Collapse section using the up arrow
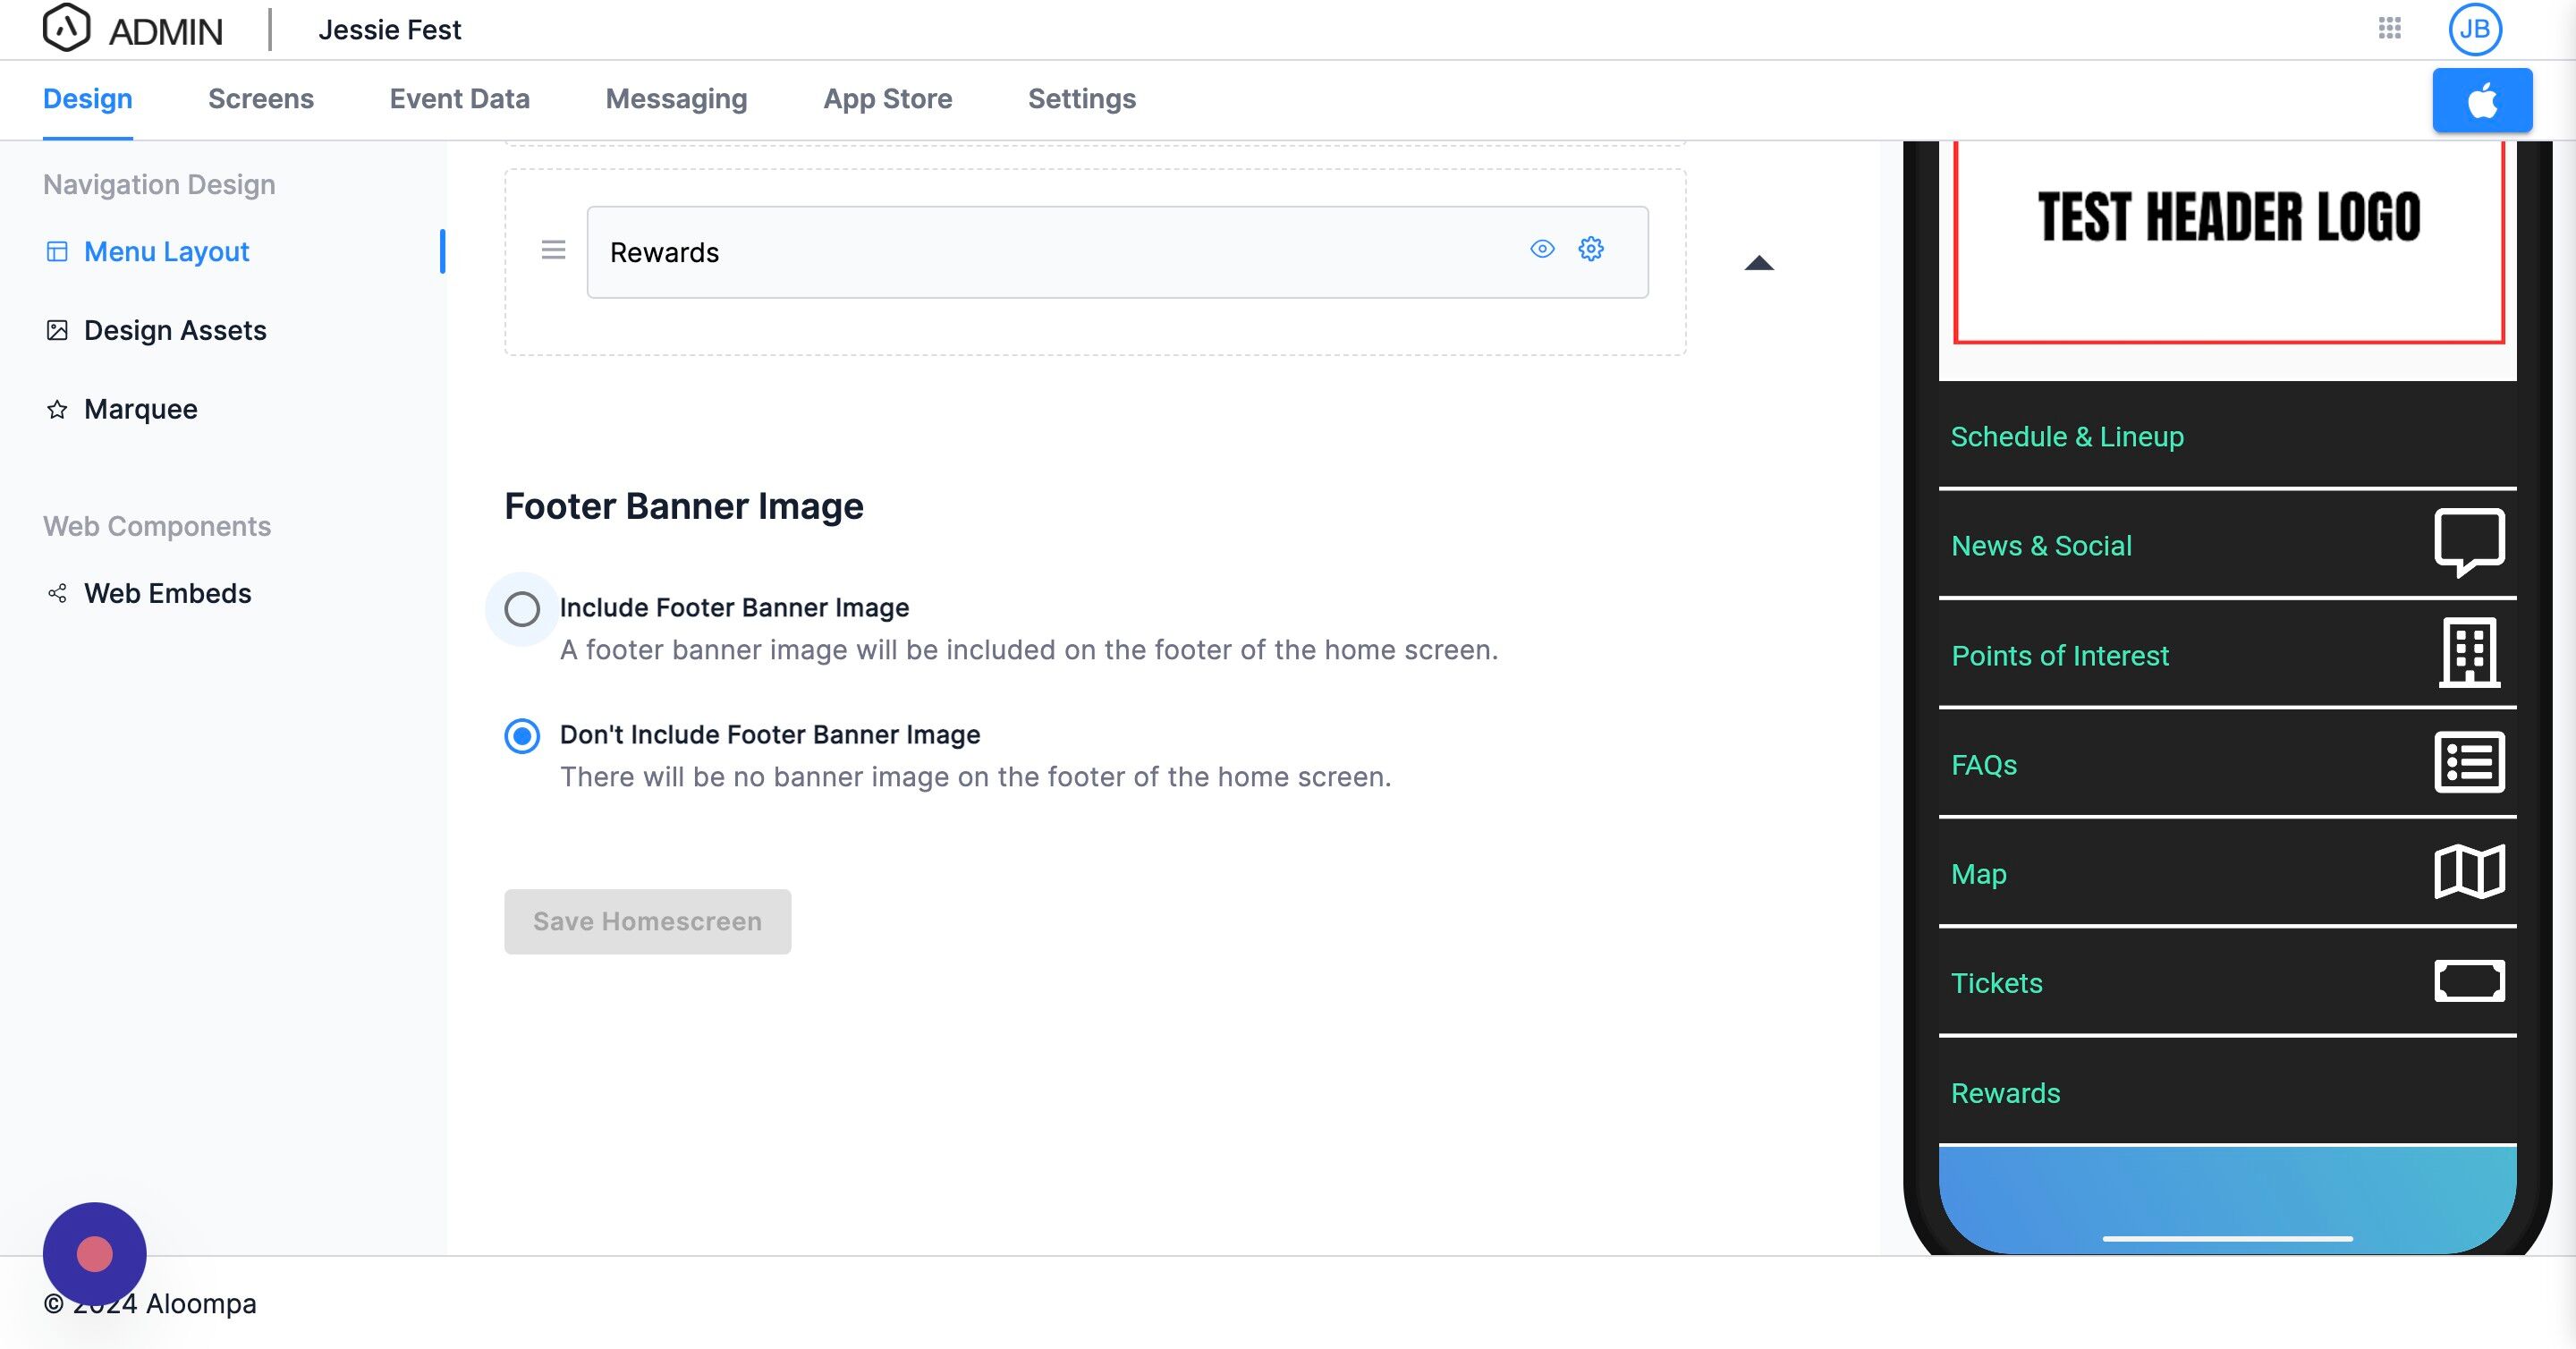The image size is (2576, 1349). 1758,264
